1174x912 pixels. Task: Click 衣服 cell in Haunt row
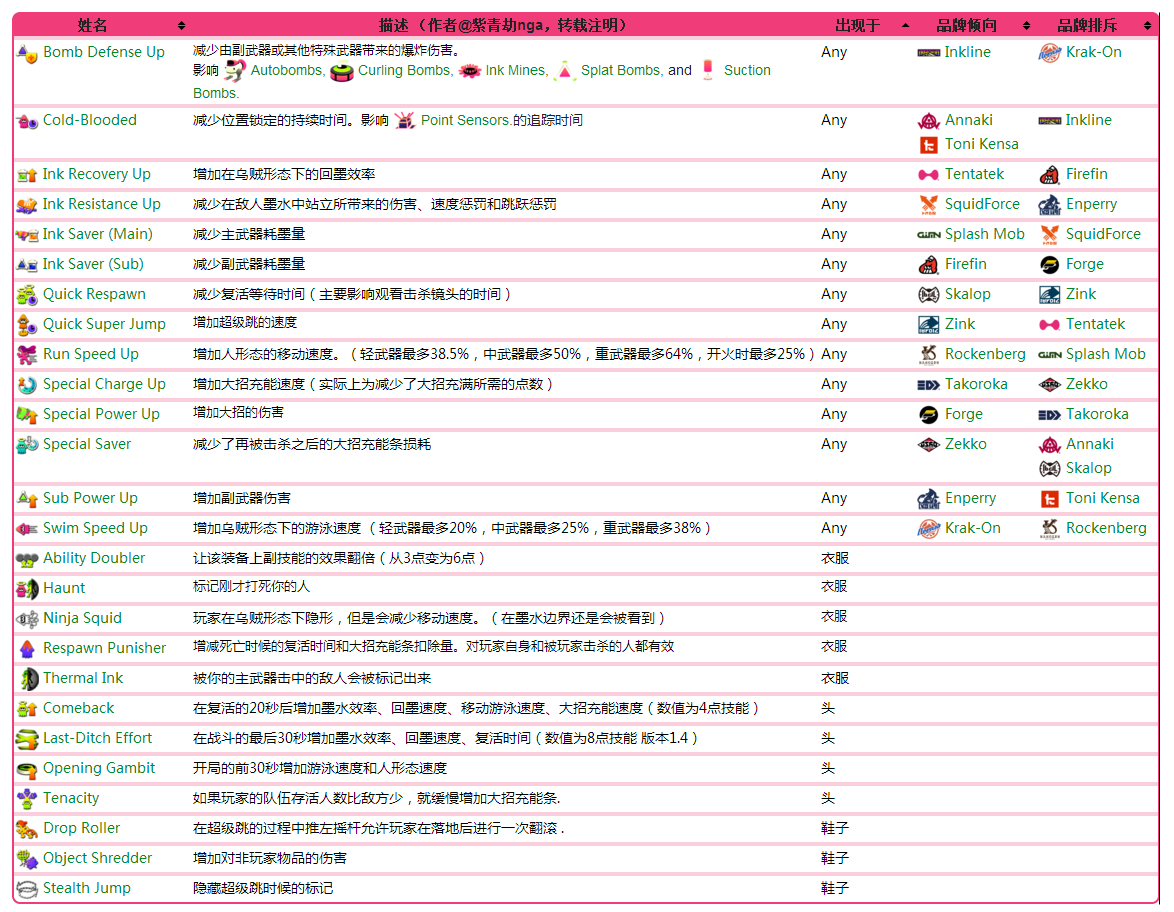click(x=834, y=586)
